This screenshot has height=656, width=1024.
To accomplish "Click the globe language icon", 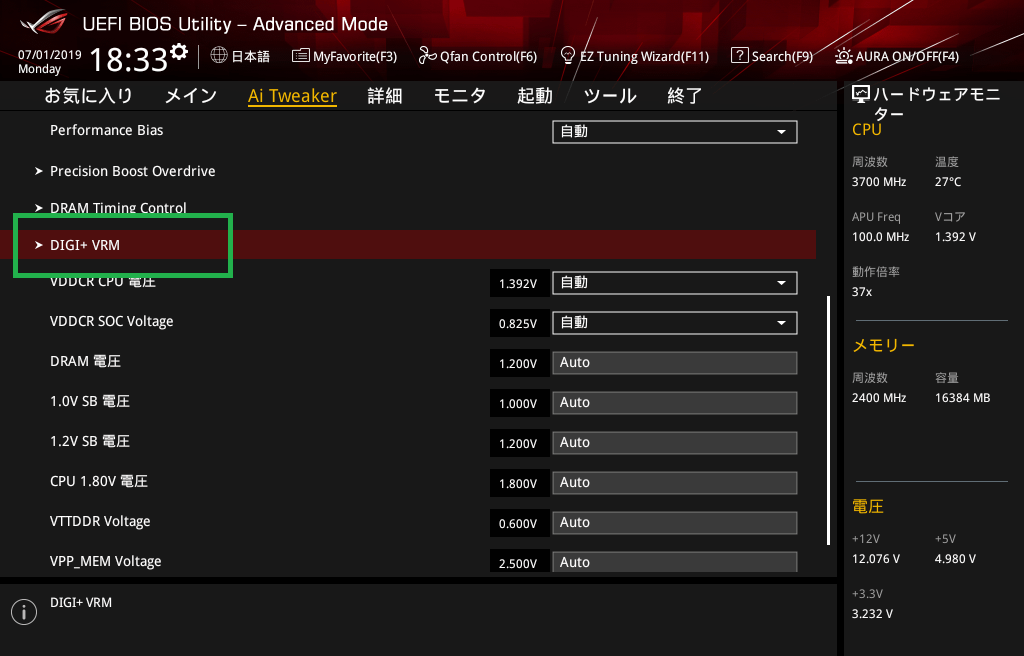I will (x=219, y=56).
